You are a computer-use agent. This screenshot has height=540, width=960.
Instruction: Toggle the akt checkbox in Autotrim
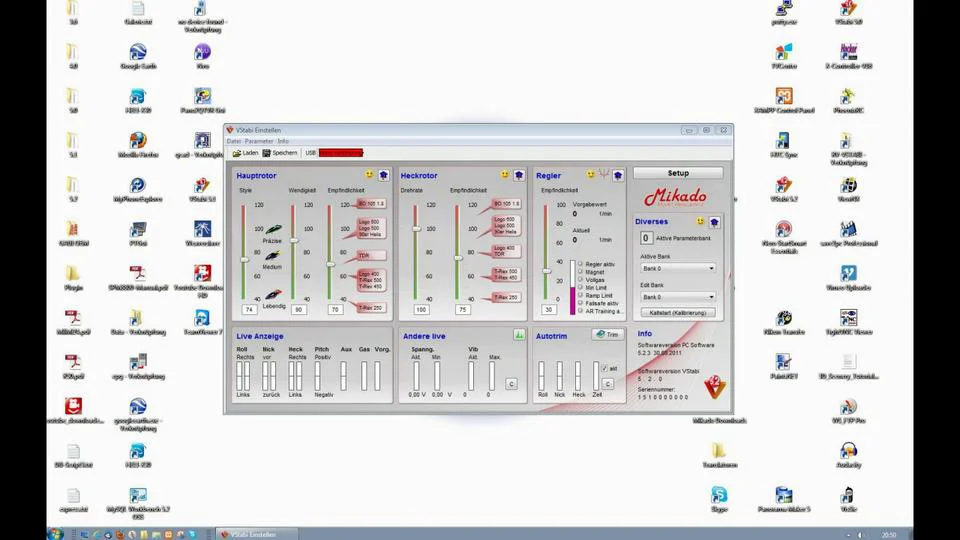[605, 369]
